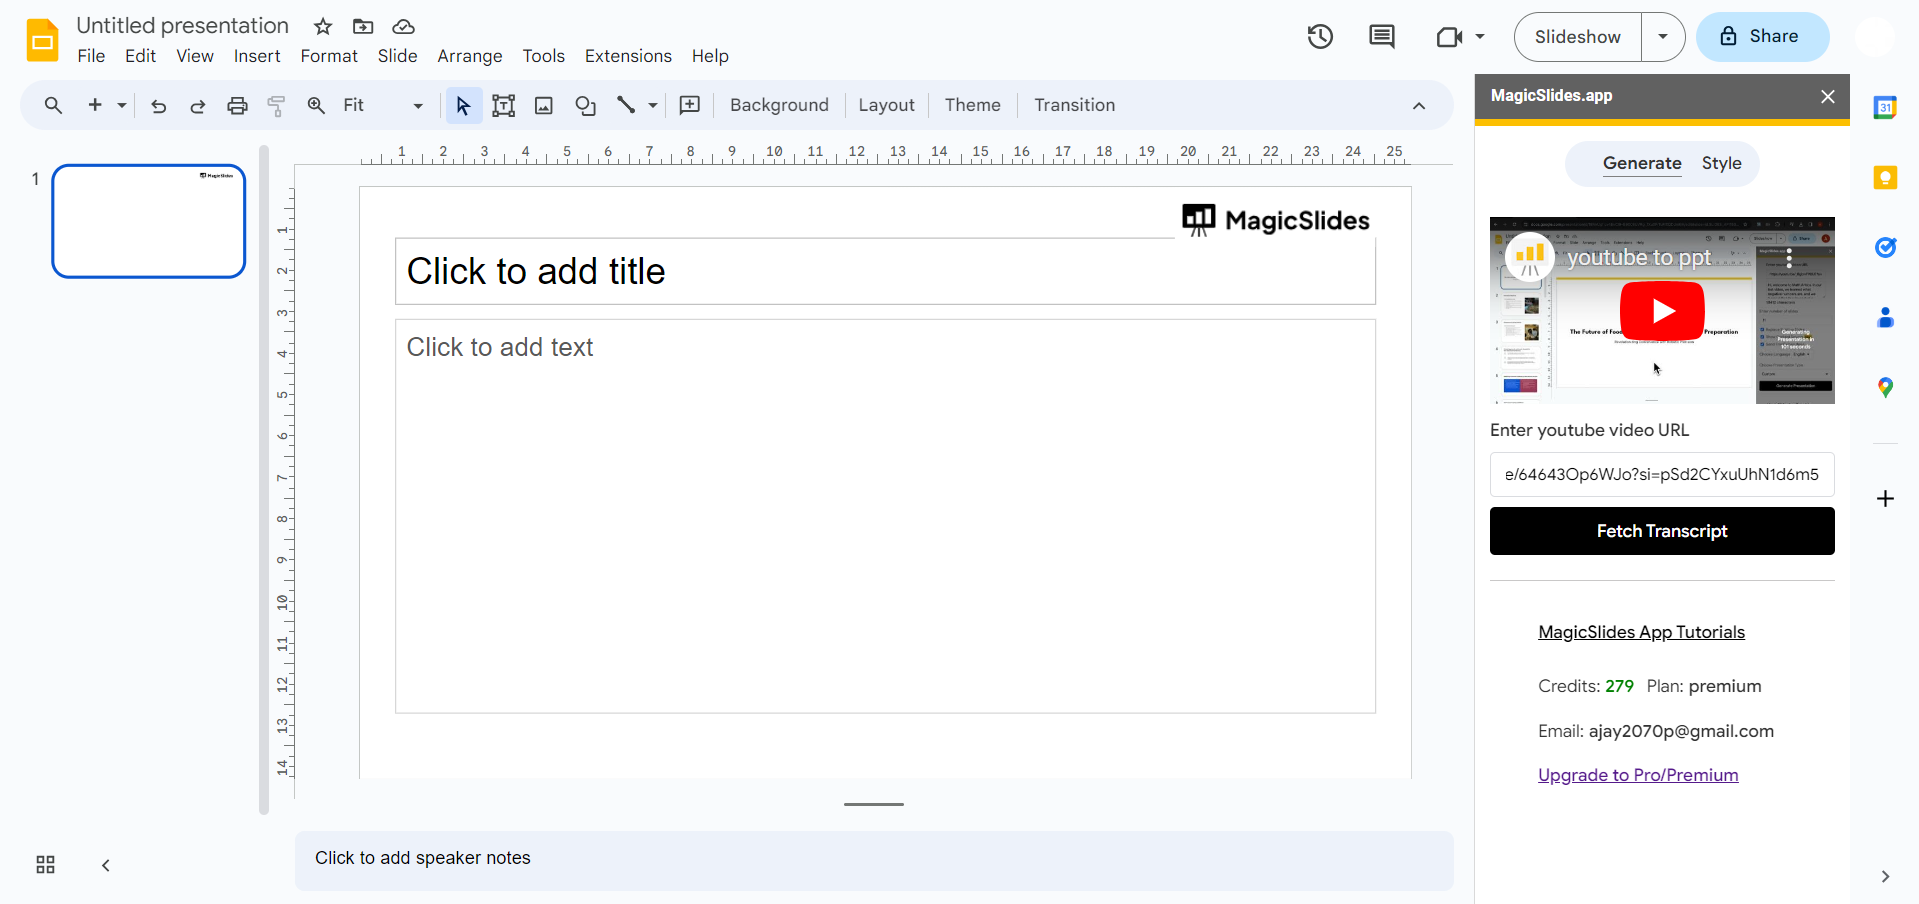Insert a text box
The image size is (1919, 904).
tap(504, 105)
